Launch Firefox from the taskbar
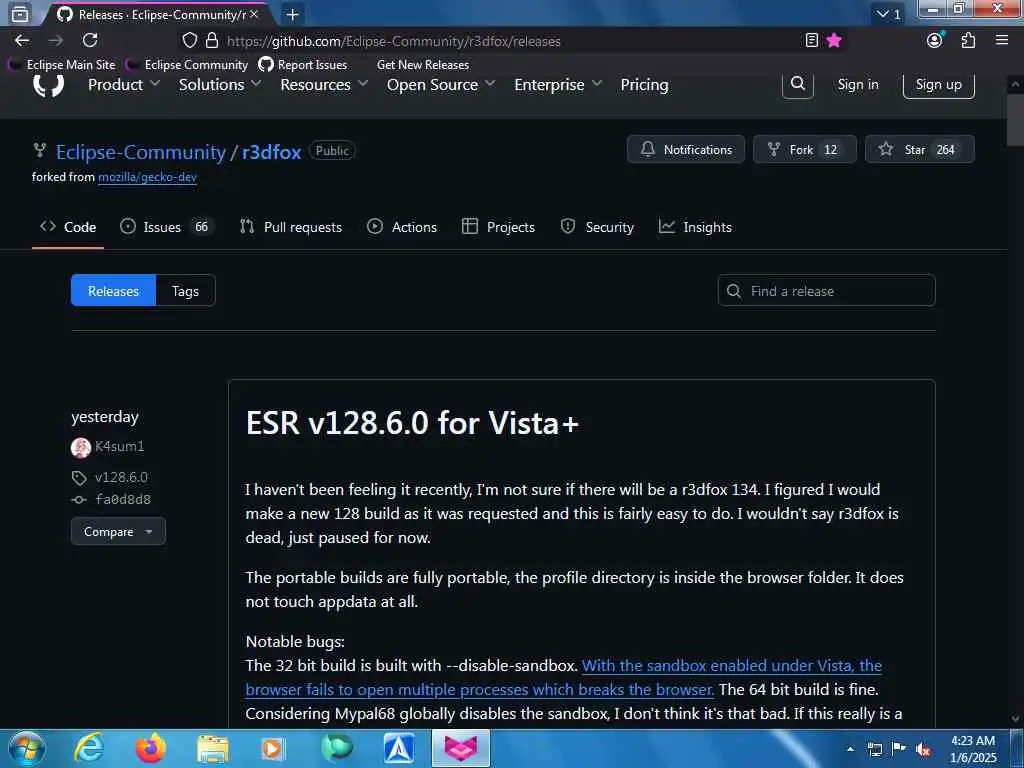This screenshot has height=768, width=1024. [150, 748]
